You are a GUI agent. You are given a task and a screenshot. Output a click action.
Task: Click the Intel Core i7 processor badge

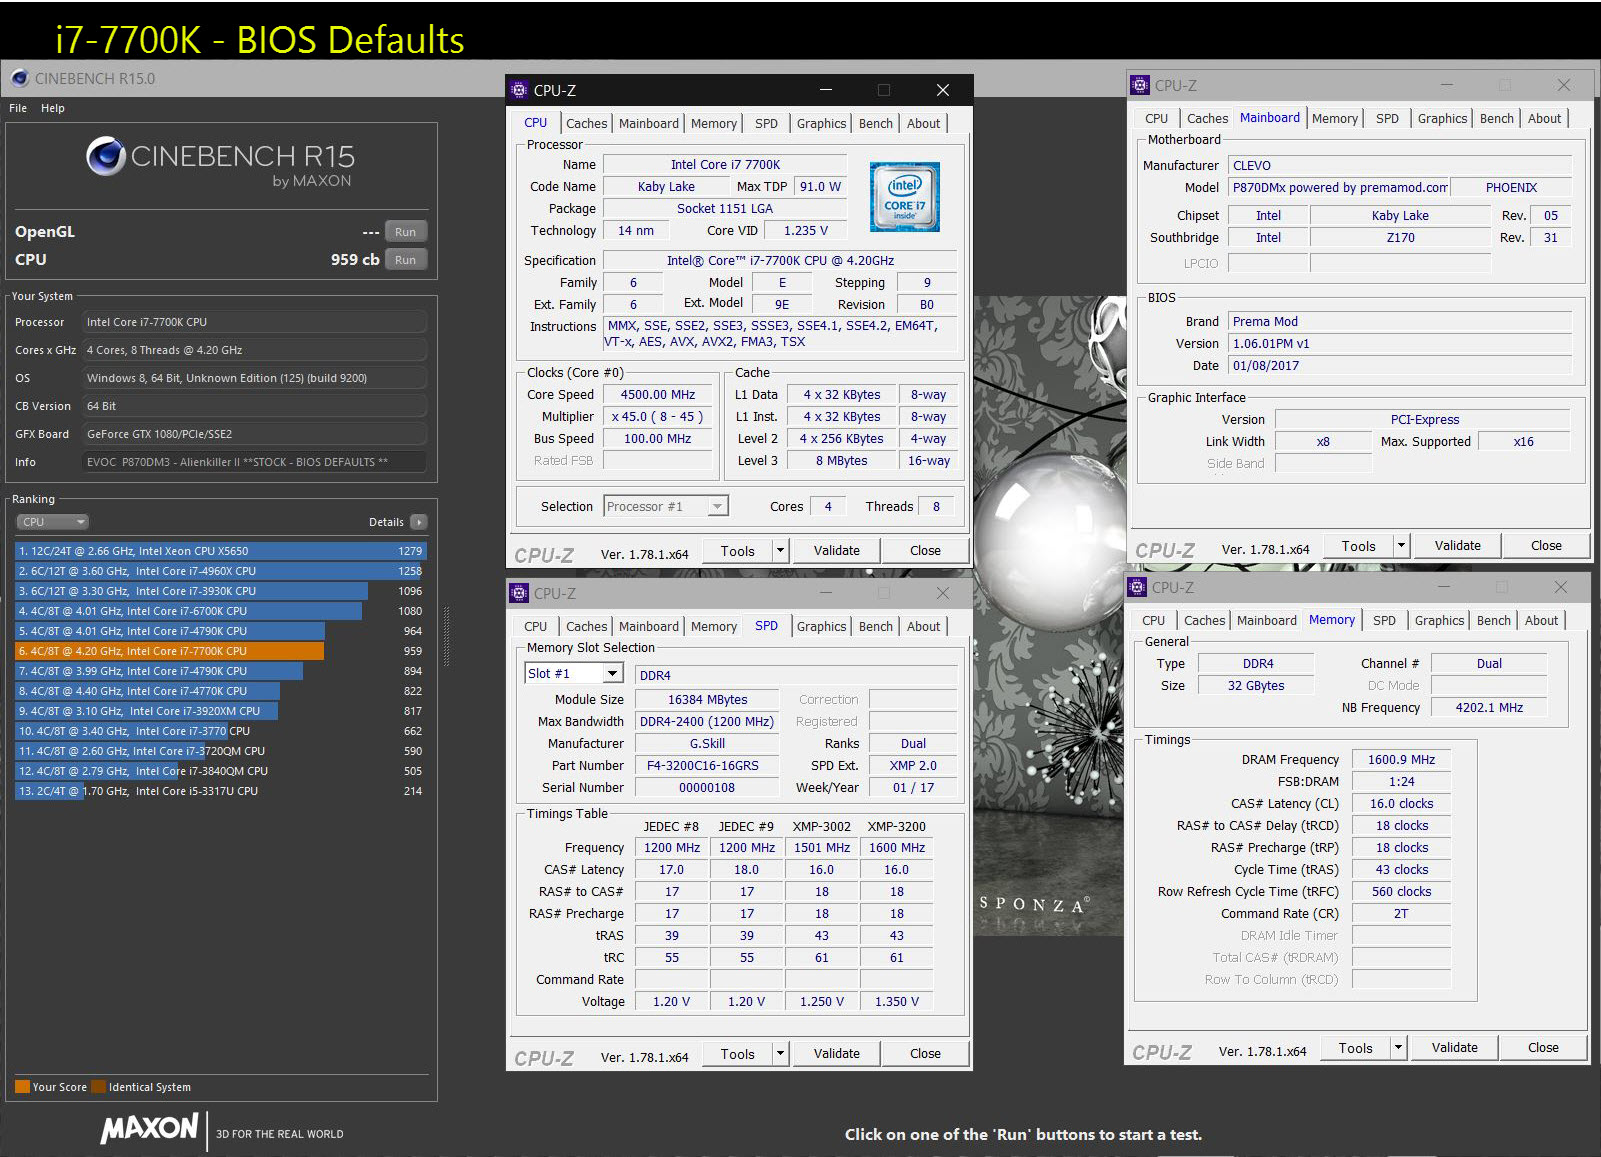(x=904, y=196)
